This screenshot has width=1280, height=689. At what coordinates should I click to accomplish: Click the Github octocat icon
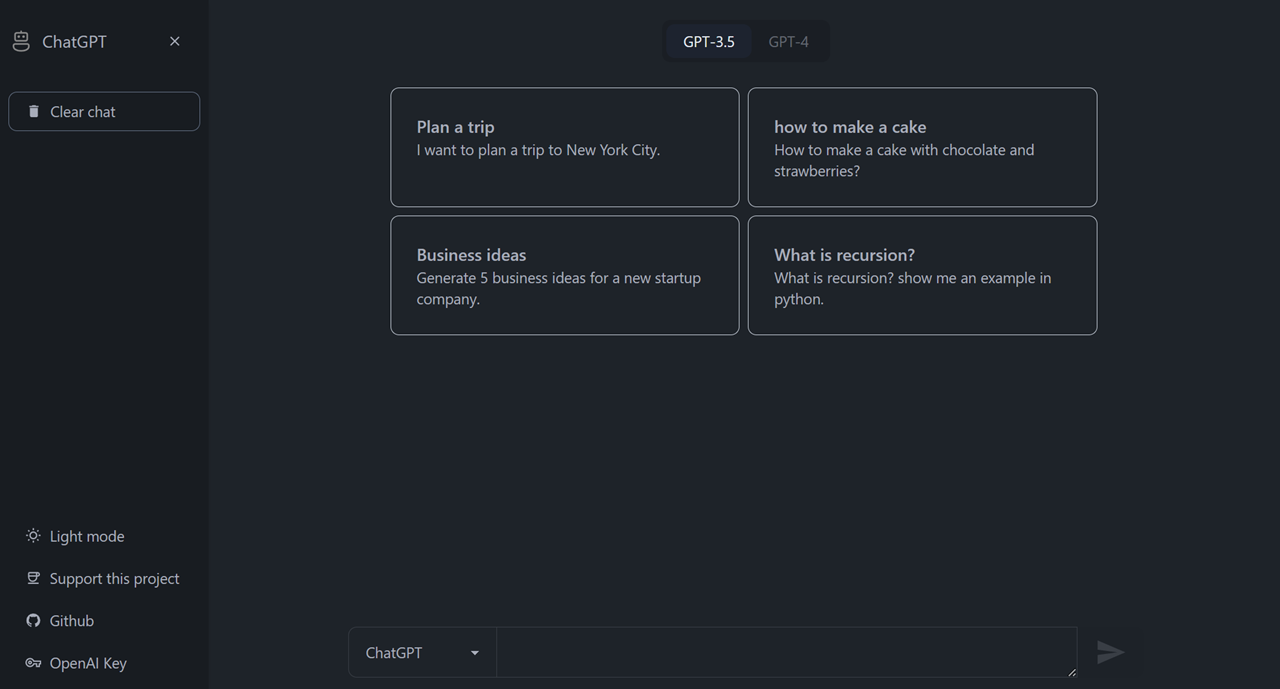point(33,621)
